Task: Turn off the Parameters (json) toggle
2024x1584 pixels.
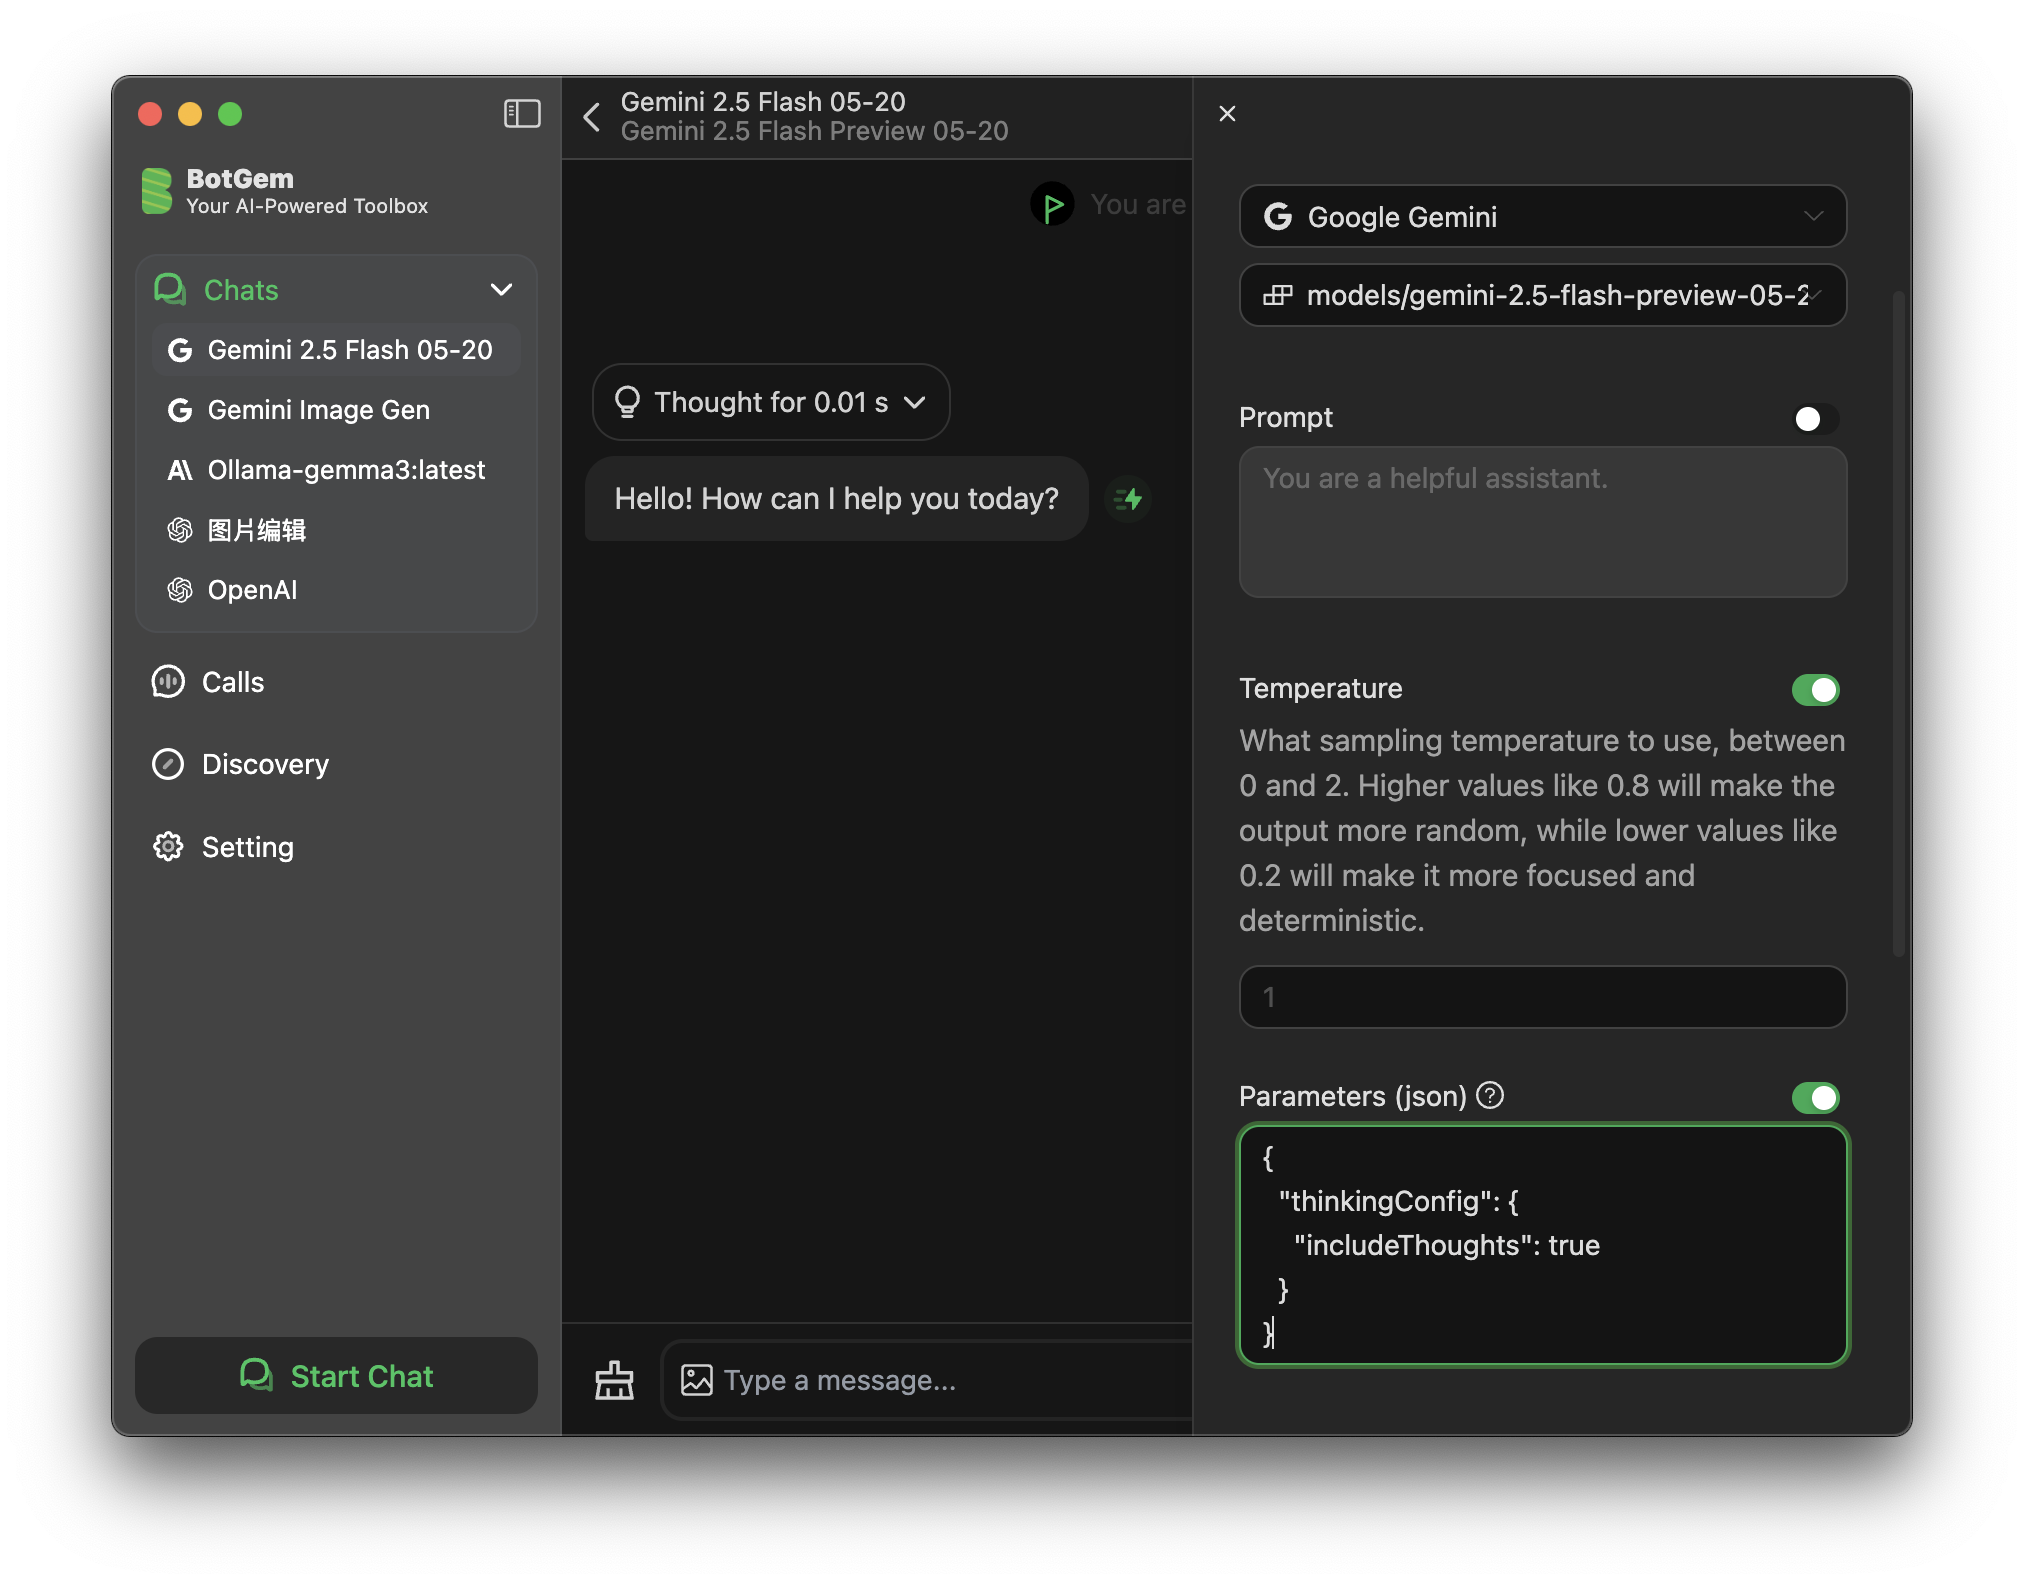Action: 1815,1098
